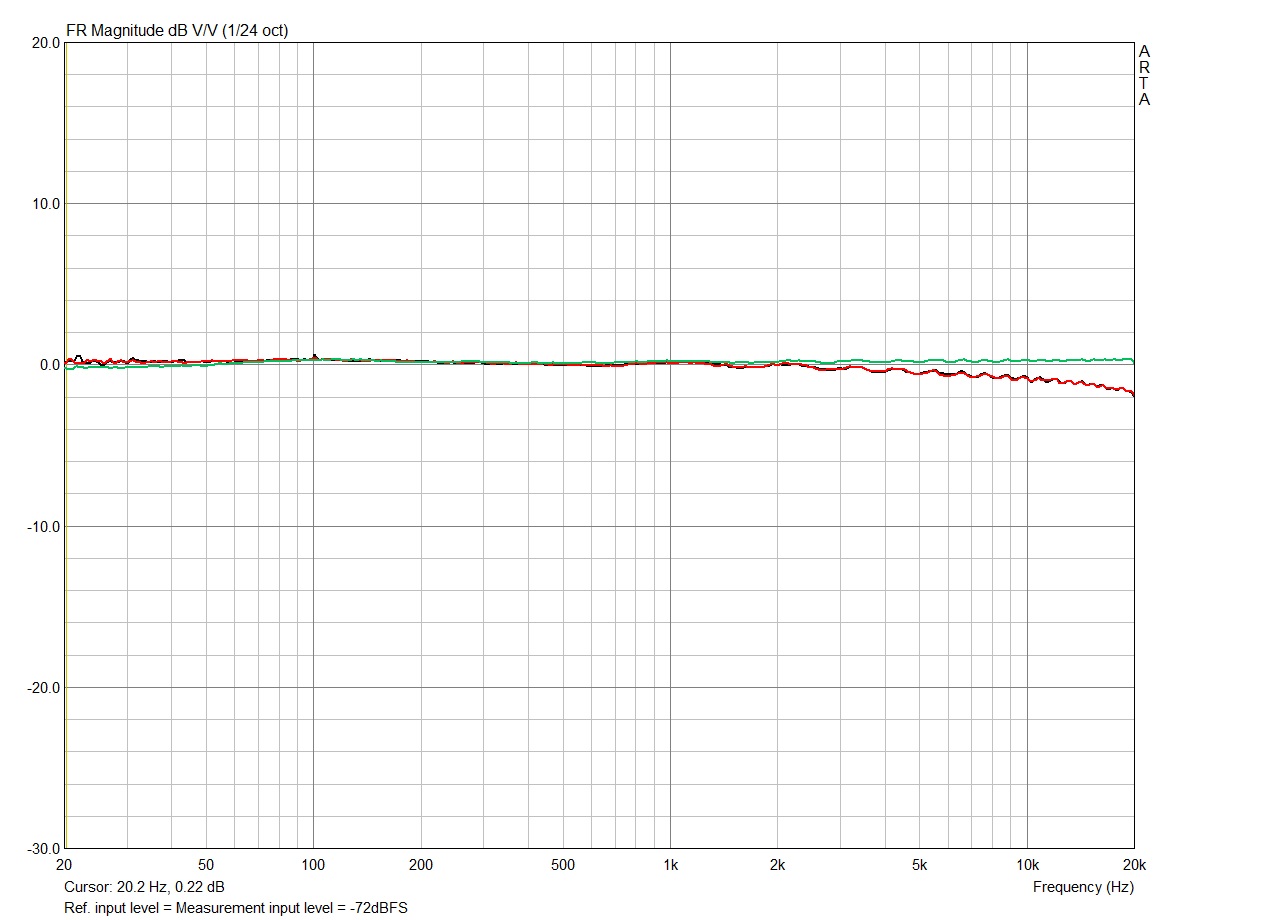The height and width of the screenshot is (920, 1280).
Task: Click the 0.0 y-axis label
Action: (x=49, y=365)
